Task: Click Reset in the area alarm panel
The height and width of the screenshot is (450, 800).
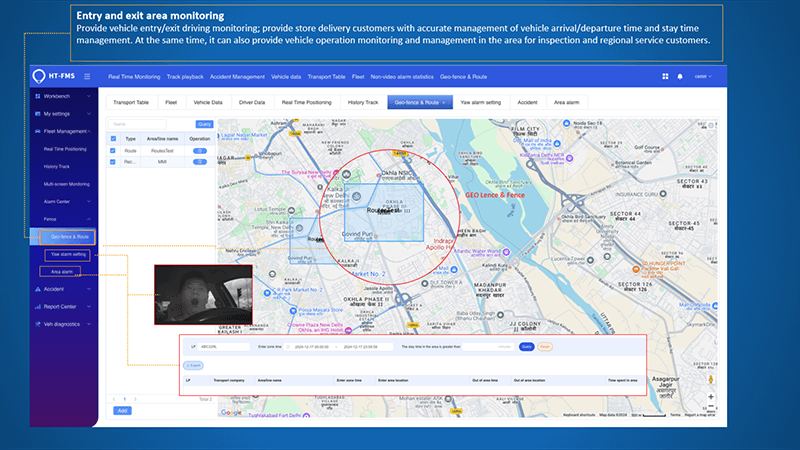Action: (545, 347)
